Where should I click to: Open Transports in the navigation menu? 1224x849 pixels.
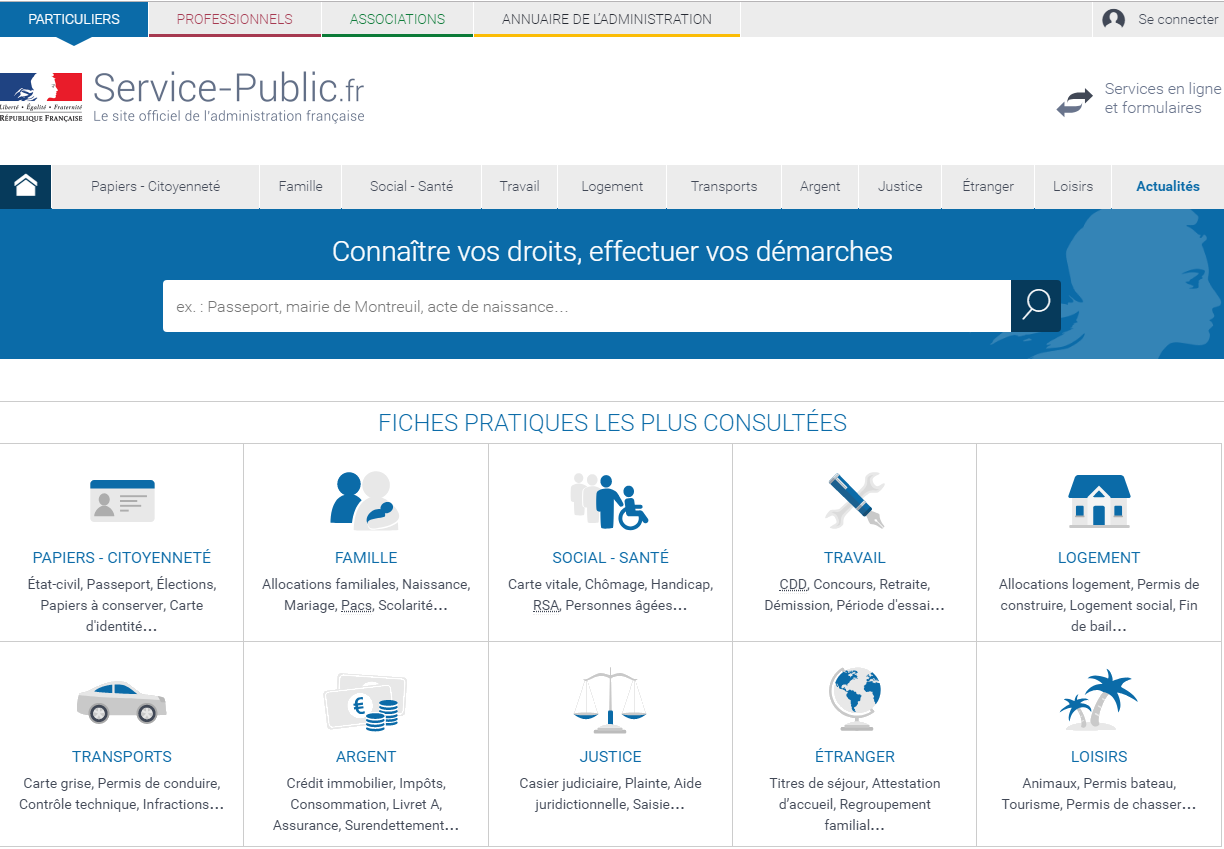[724, 186]
